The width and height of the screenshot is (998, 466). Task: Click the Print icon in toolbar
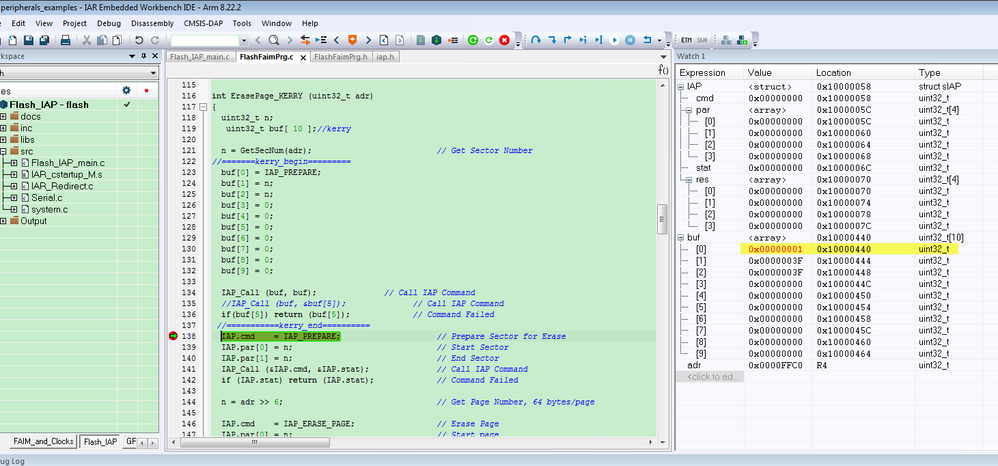[x=65, y=40]
